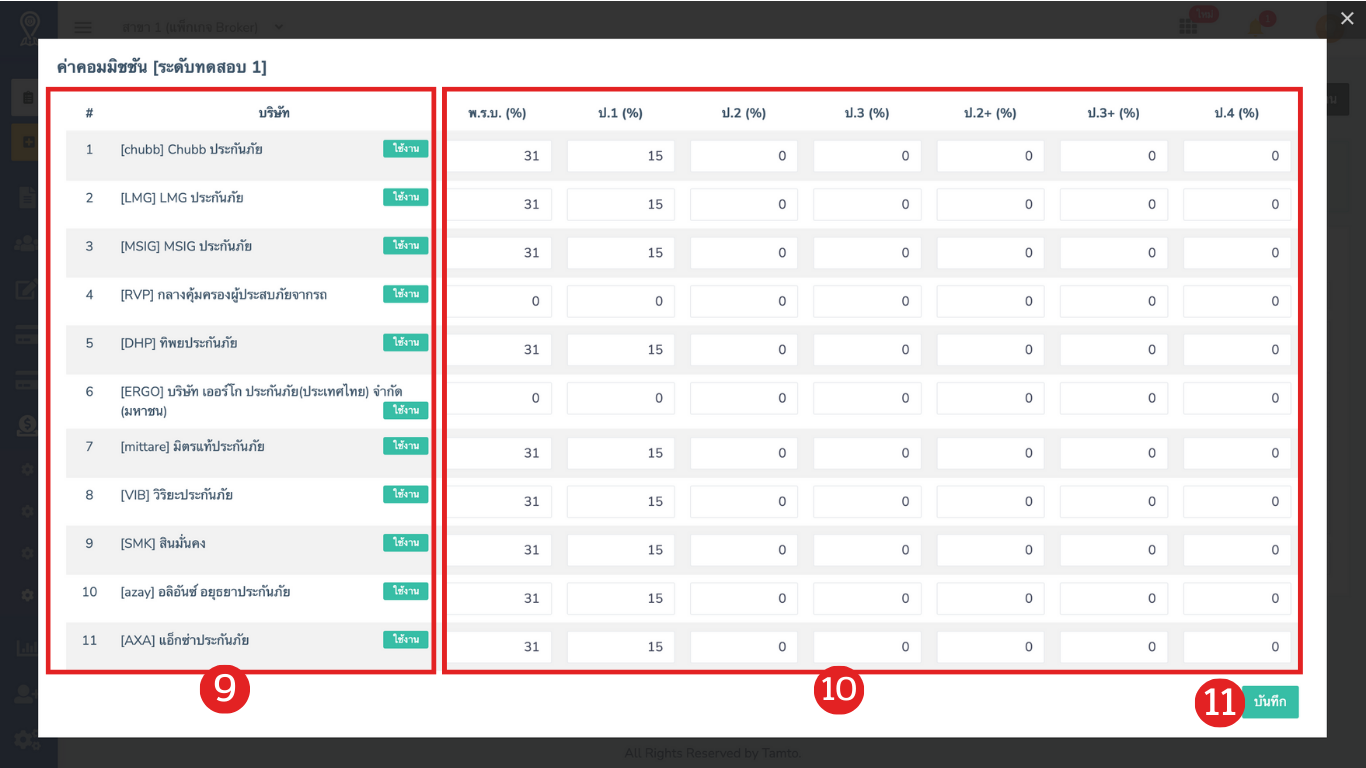Click the ใช้งาน badge for AXA แอ็กซ่าประกันภัย
This screenshot has width=1366, height=768.
click(x=406, y=639)
